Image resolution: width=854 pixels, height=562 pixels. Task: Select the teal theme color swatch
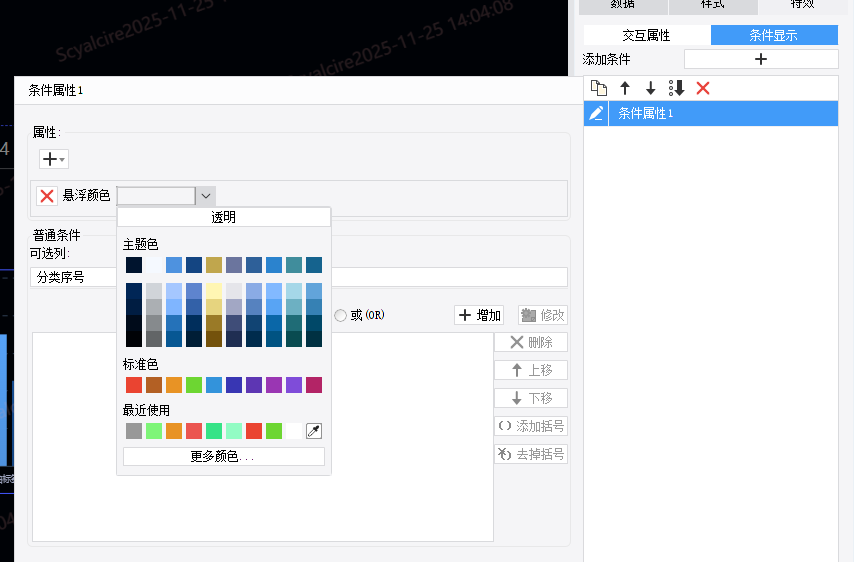[294, 265]
